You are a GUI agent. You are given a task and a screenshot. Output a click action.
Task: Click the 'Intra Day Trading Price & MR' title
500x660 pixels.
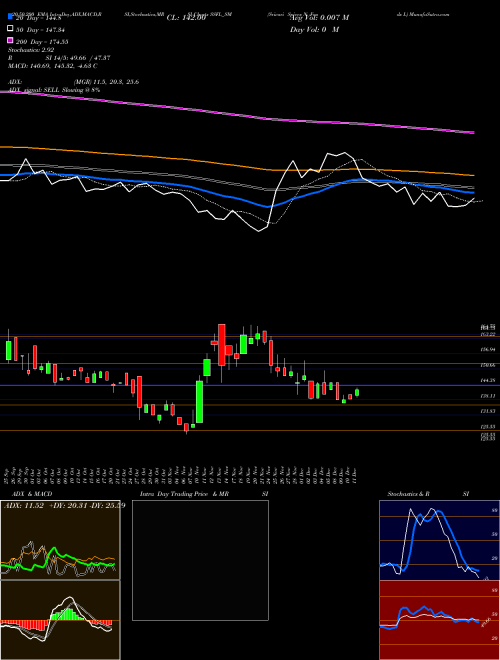click(184, 494)
